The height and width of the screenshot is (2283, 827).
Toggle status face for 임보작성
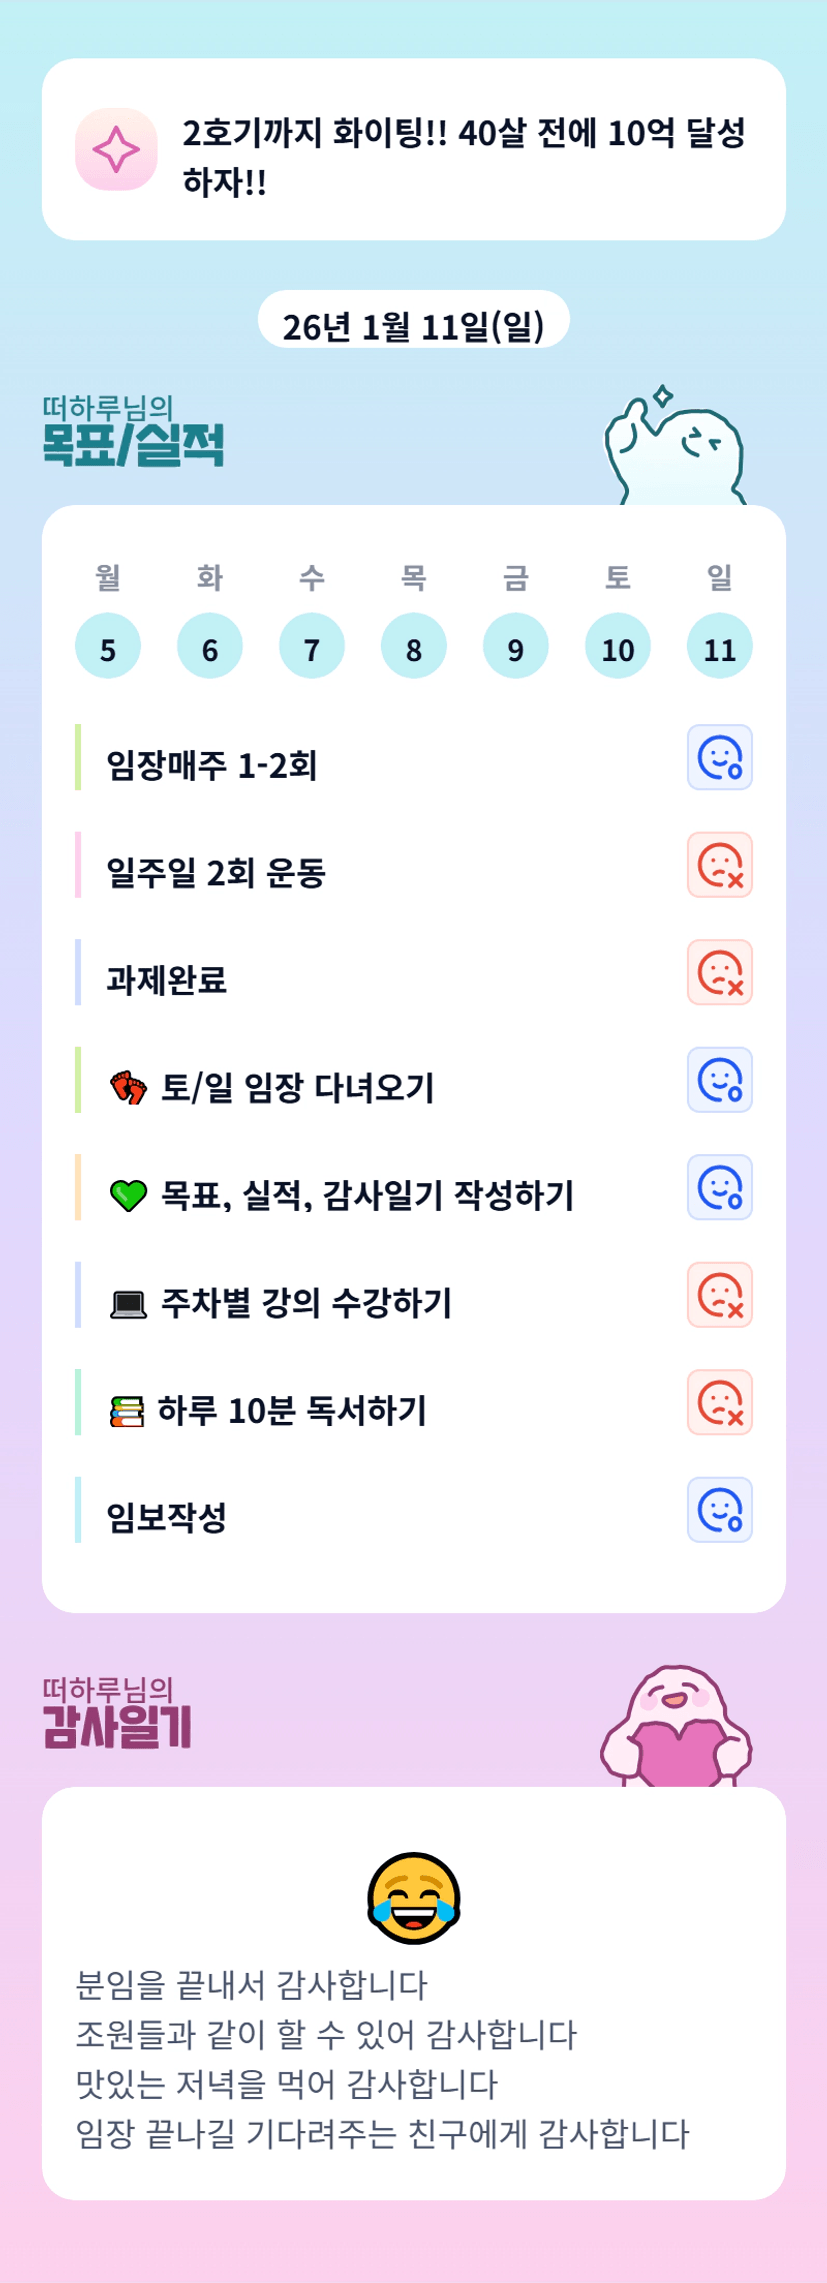pos(719,1510)
